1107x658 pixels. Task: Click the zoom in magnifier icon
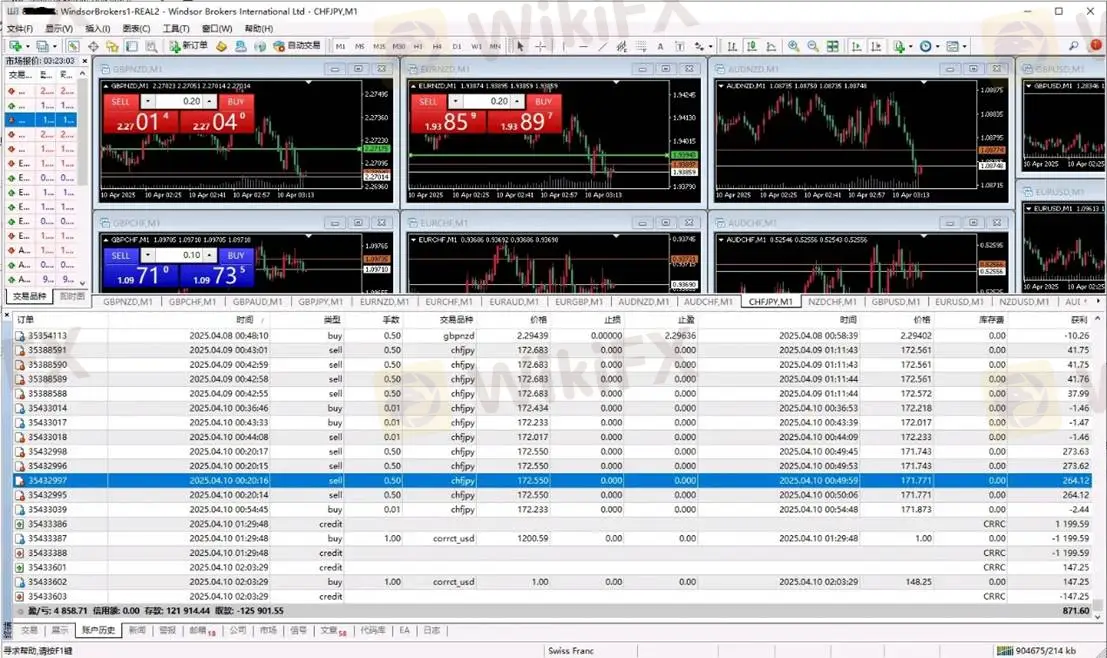click(793, 46)
